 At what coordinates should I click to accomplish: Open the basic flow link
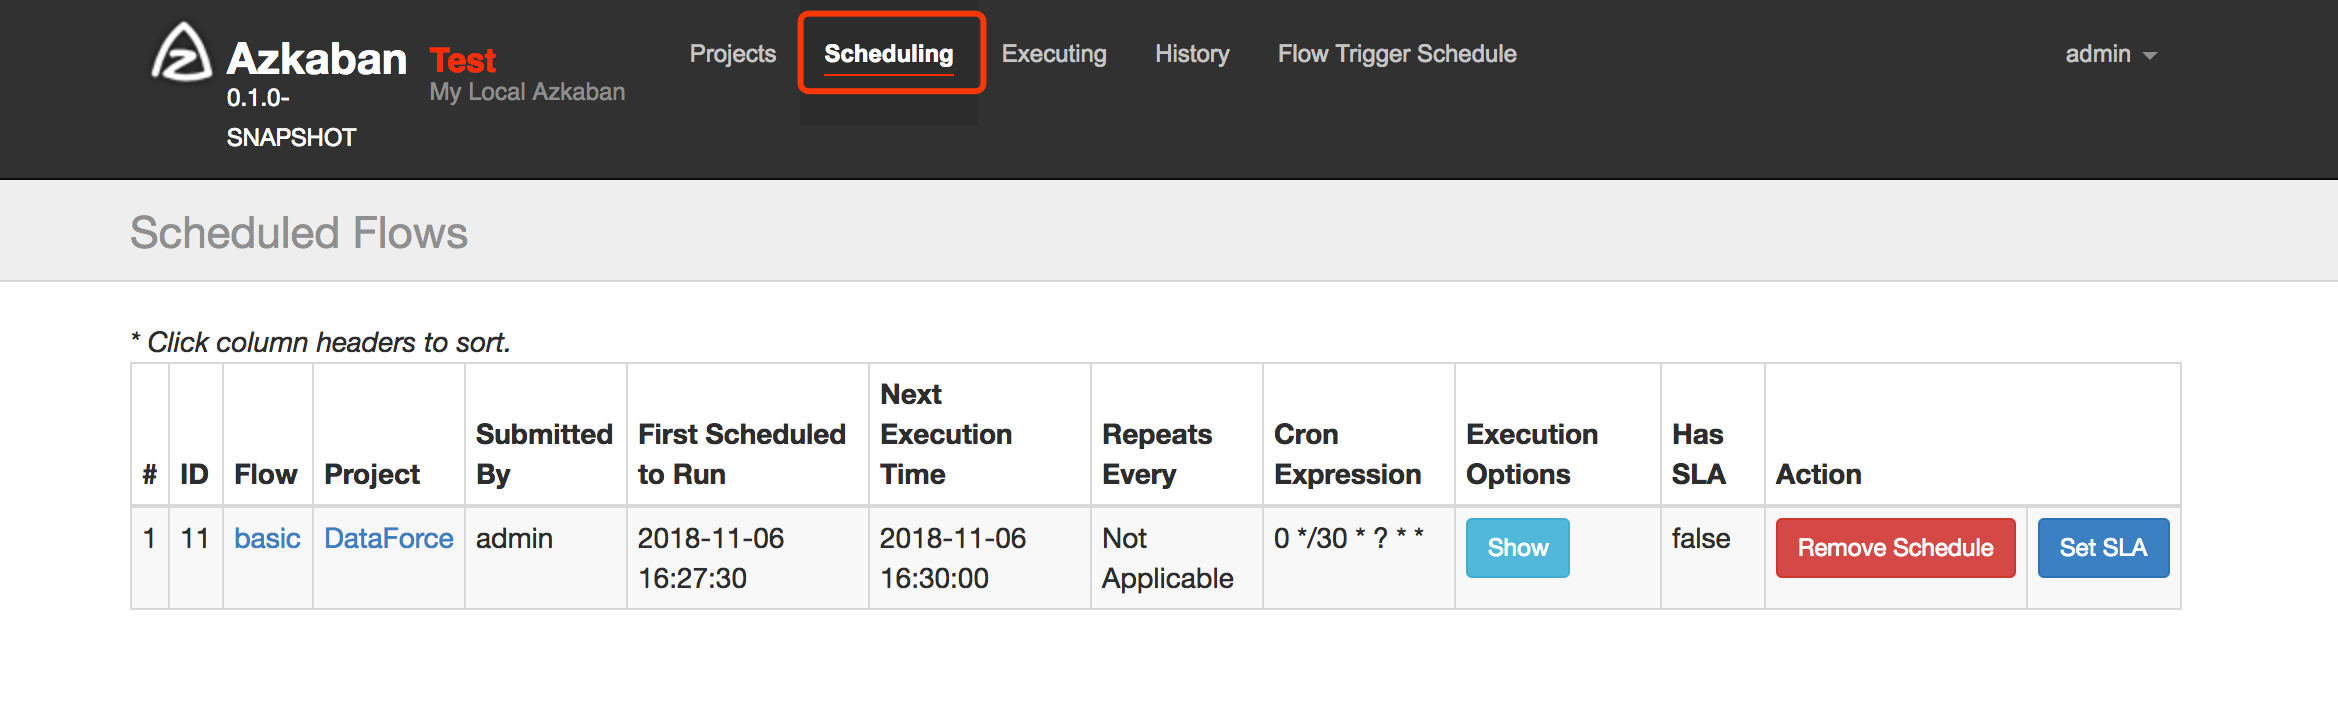click(x=267, y=538)
